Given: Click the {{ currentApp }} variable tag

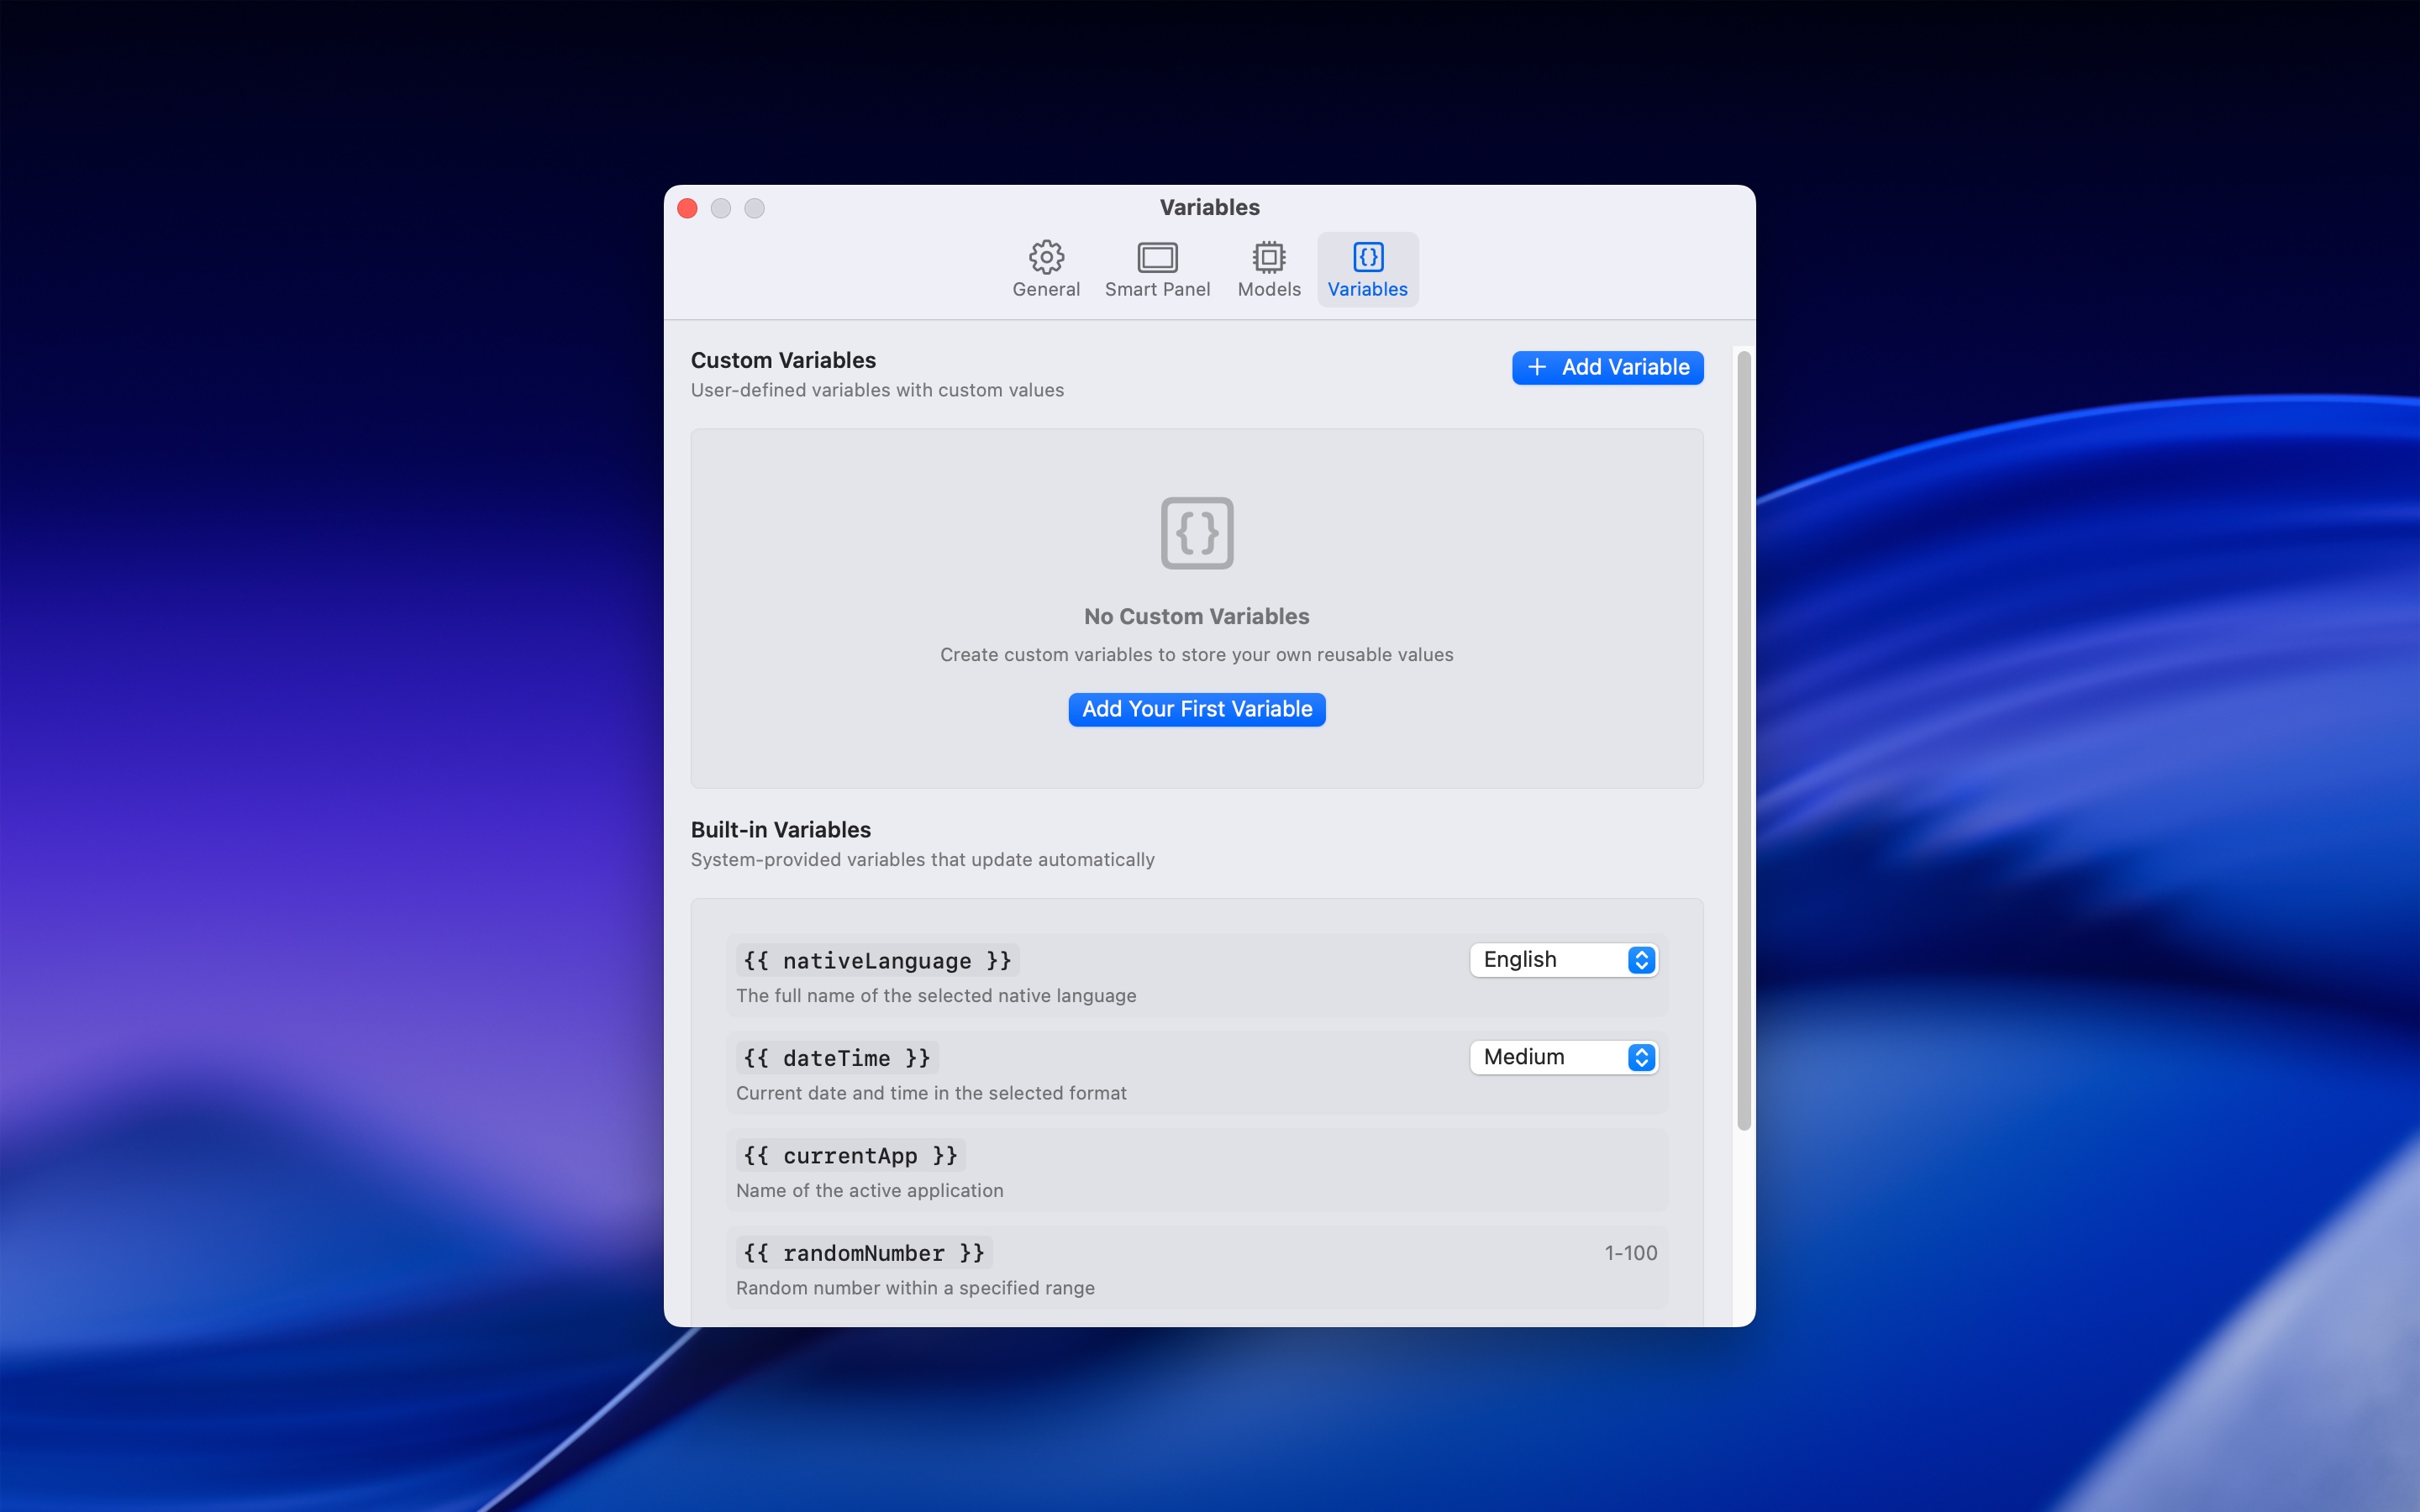Looking at the screenshot, I should 850,1156.
